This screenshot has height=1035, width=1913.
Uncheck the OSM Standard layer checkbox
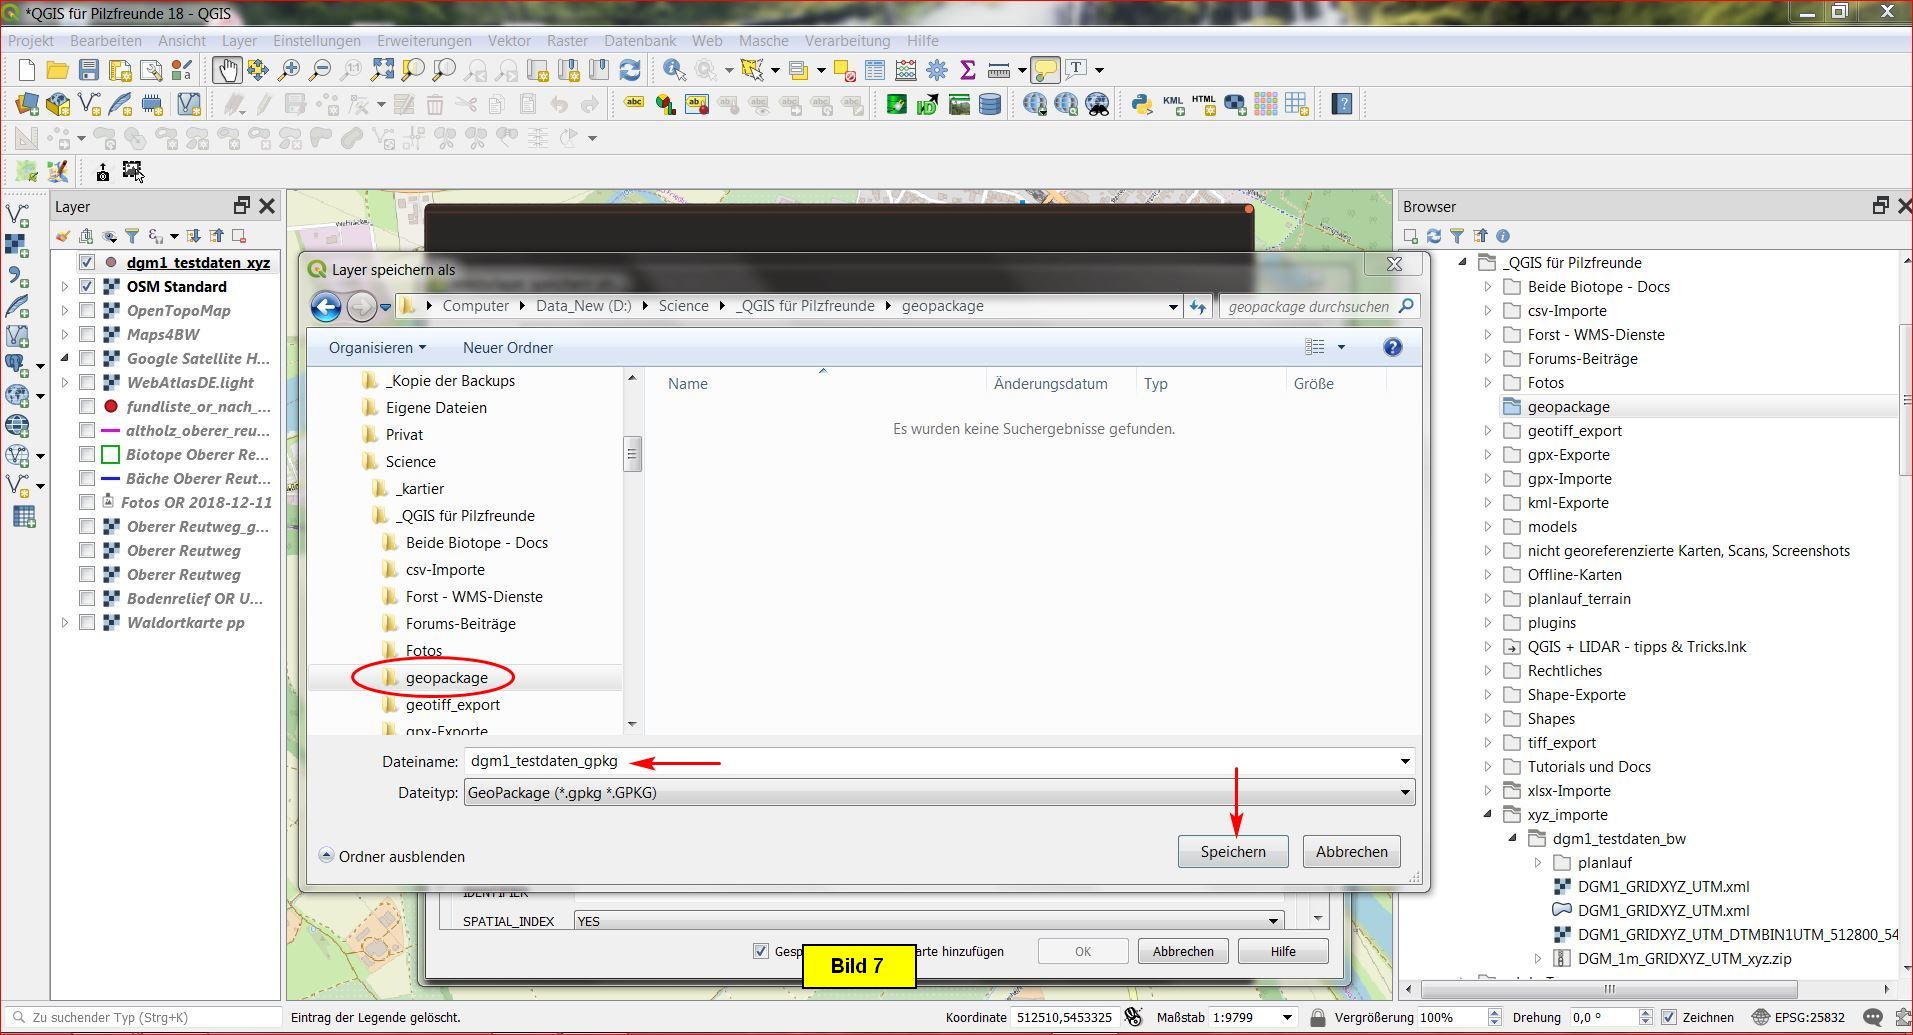(x=87, y=287)
